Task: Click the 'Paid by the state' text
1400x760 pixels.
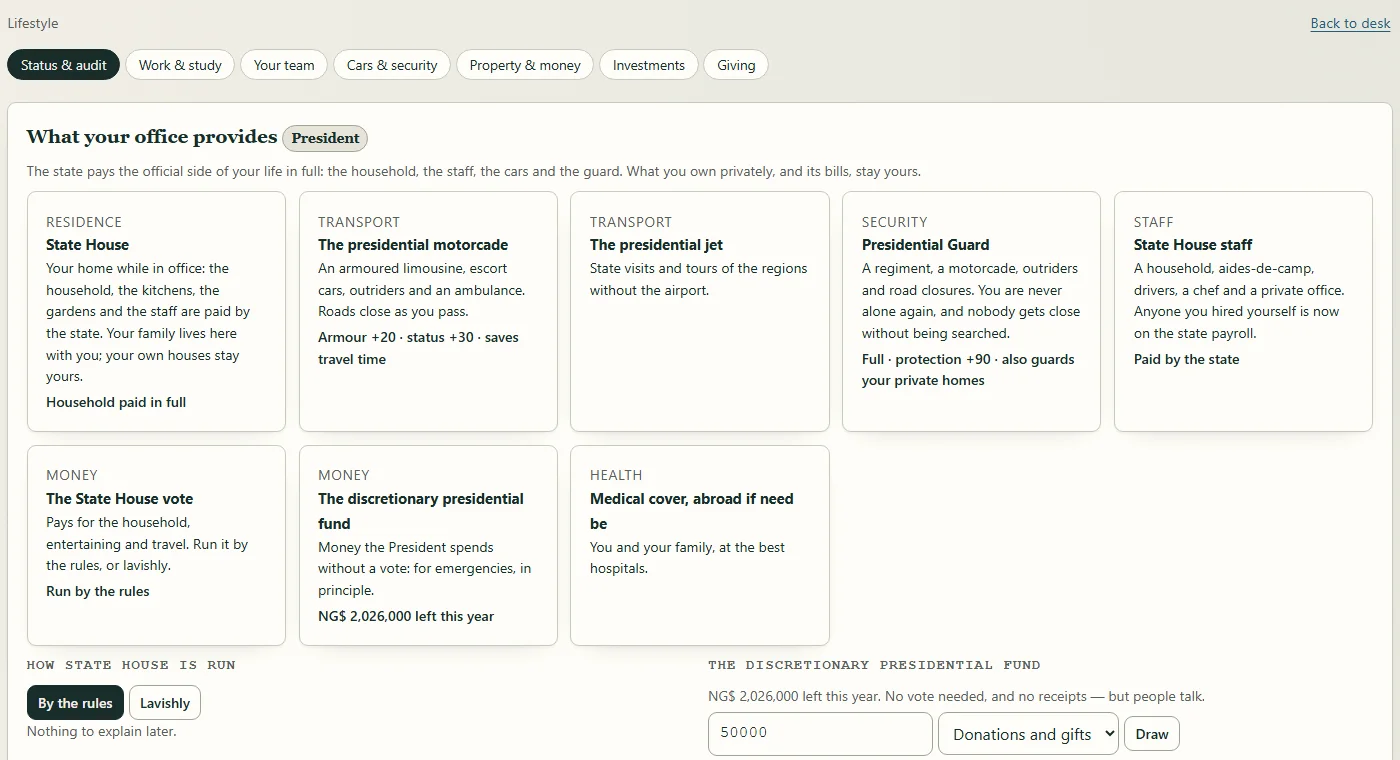Action: click(1186, 359)
